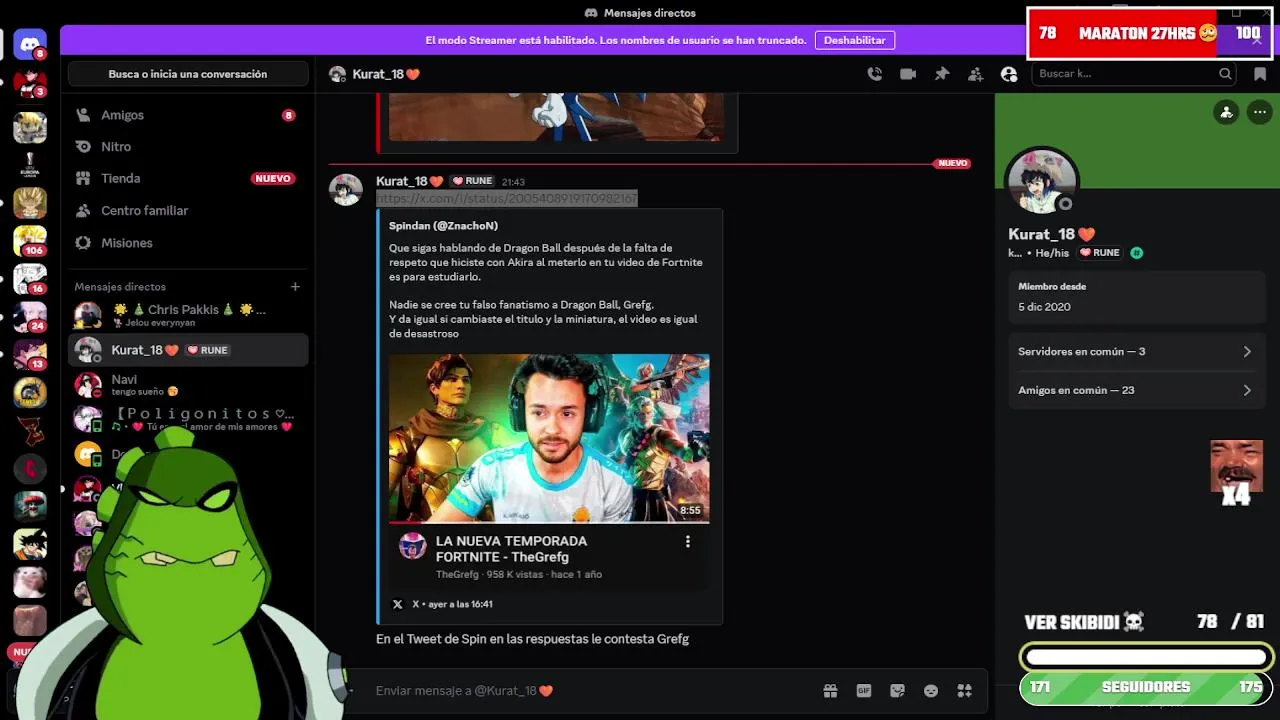Add friends to this DM
Viewport: 1280px width, 720px height.
click(x=975, y=74)
